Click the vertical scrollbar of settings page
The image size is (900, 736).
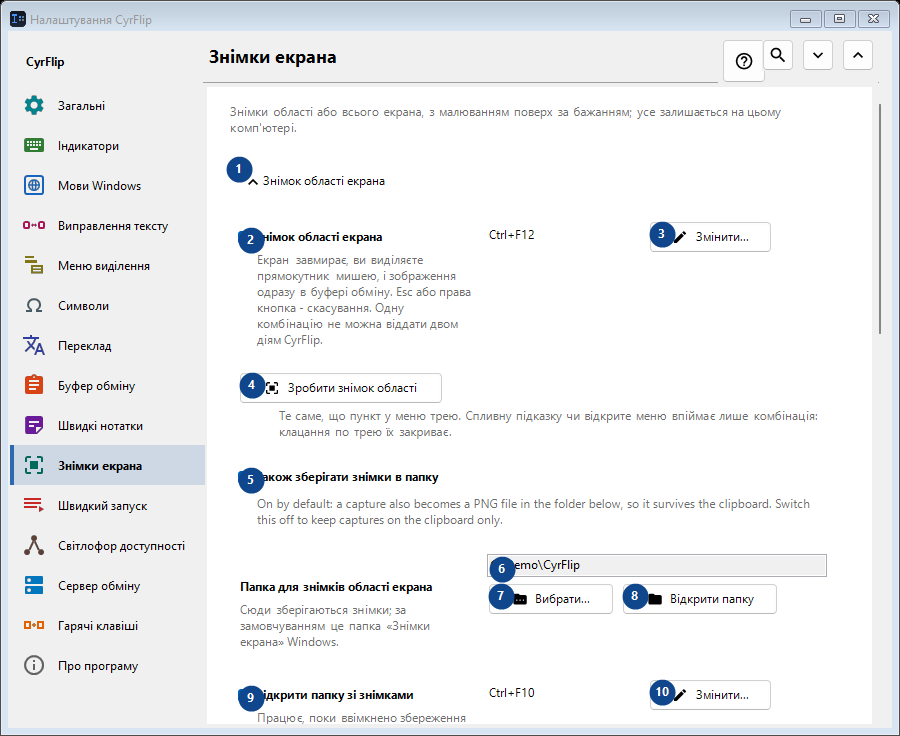(879, 218)
